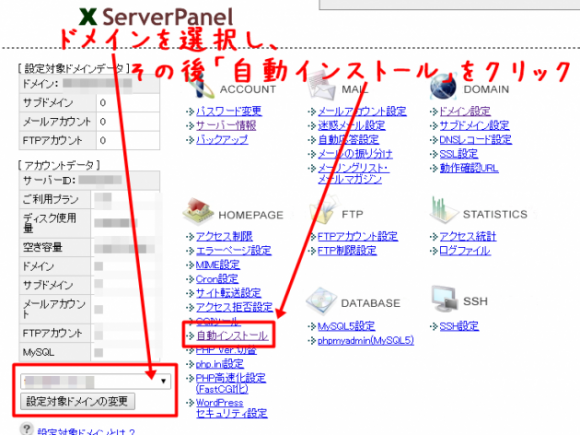Open 設定対象ドメインとは？ help link
Viewport: 580px width, 435px height.
click(x=86, y=431)
